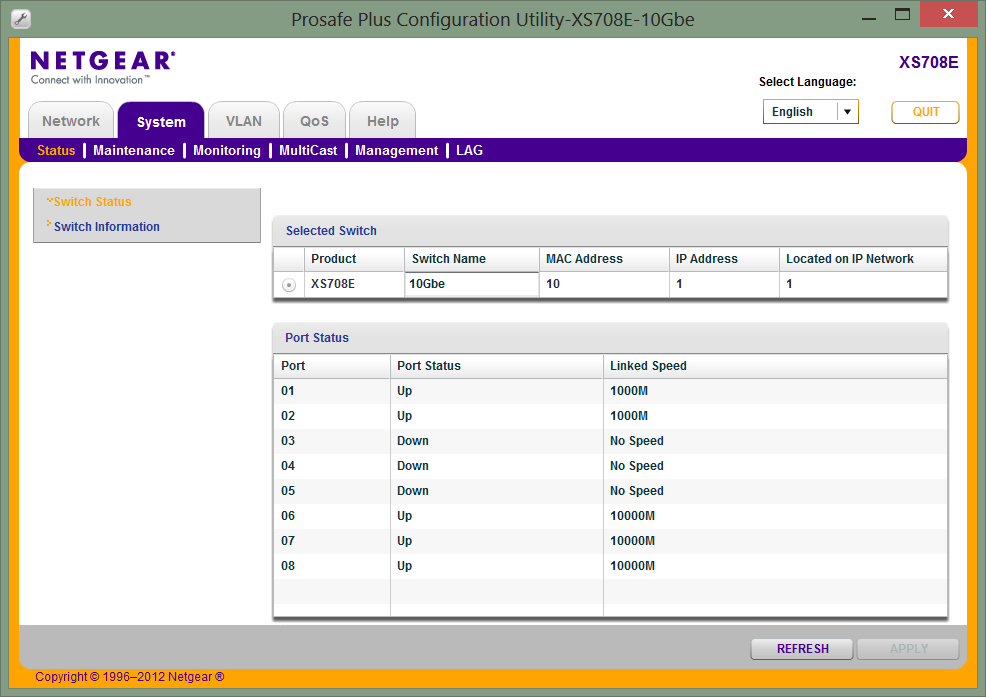Go to the QoS tab

(314, 121)
